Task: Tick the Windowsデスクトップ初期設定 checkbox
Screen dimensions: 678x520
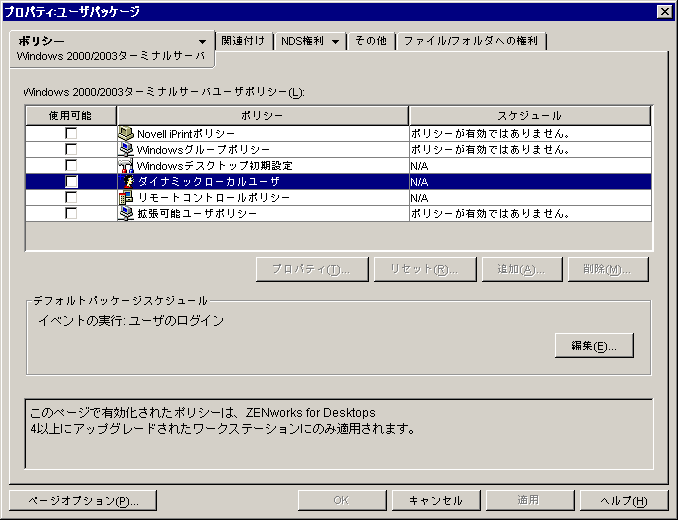Action: coord(71,165)
